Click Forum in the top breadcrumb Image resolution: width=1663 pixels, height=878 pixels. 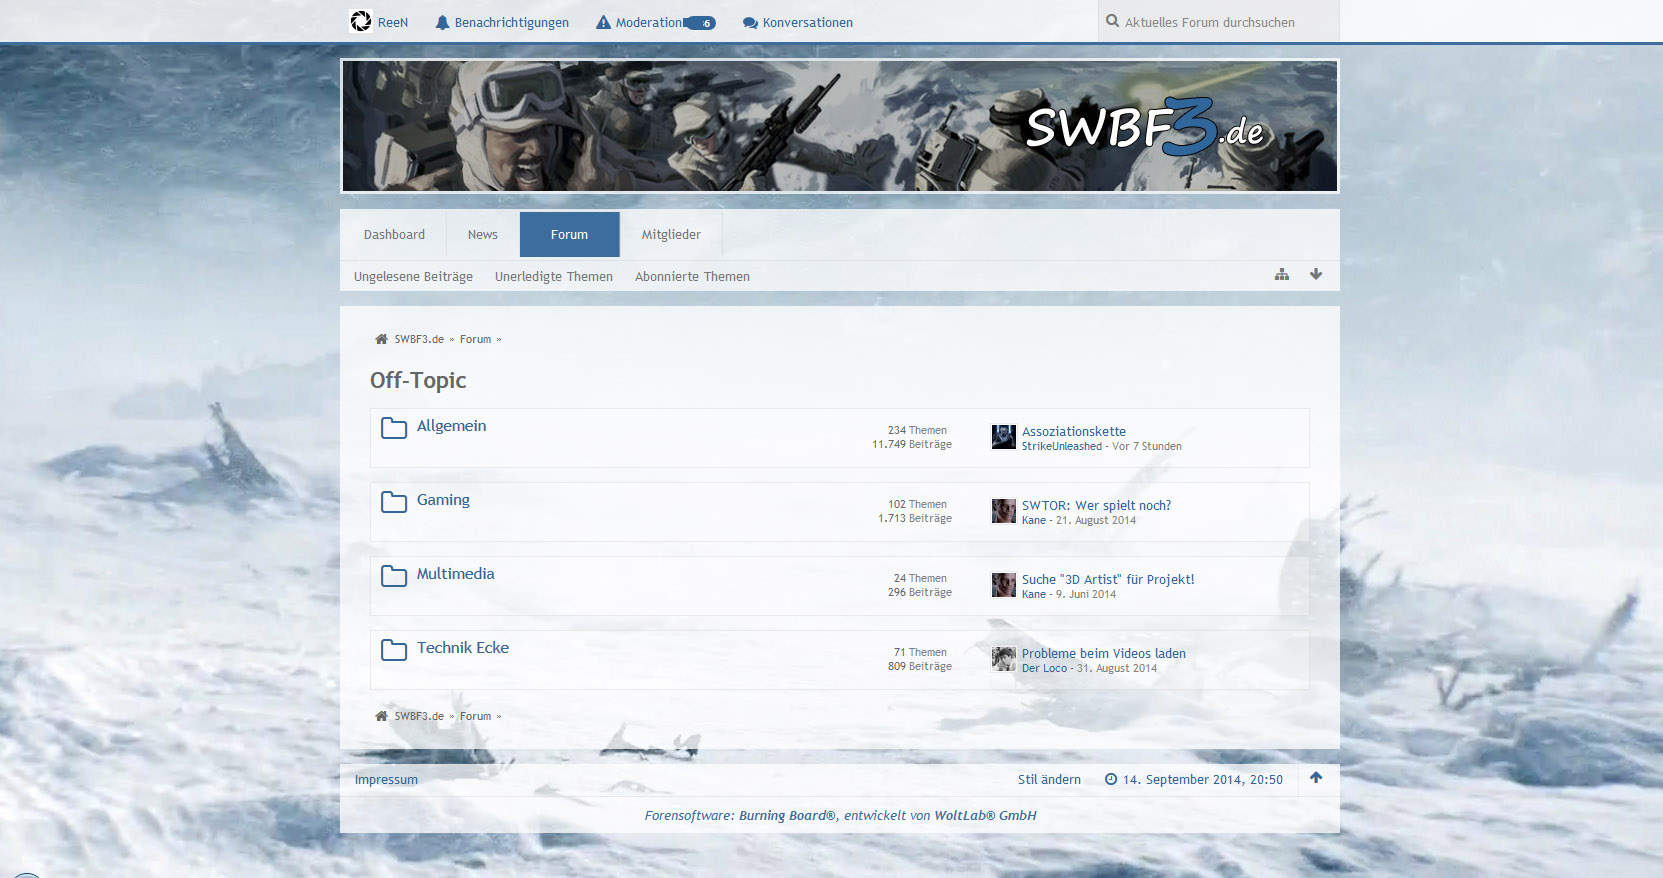[475, 340]
